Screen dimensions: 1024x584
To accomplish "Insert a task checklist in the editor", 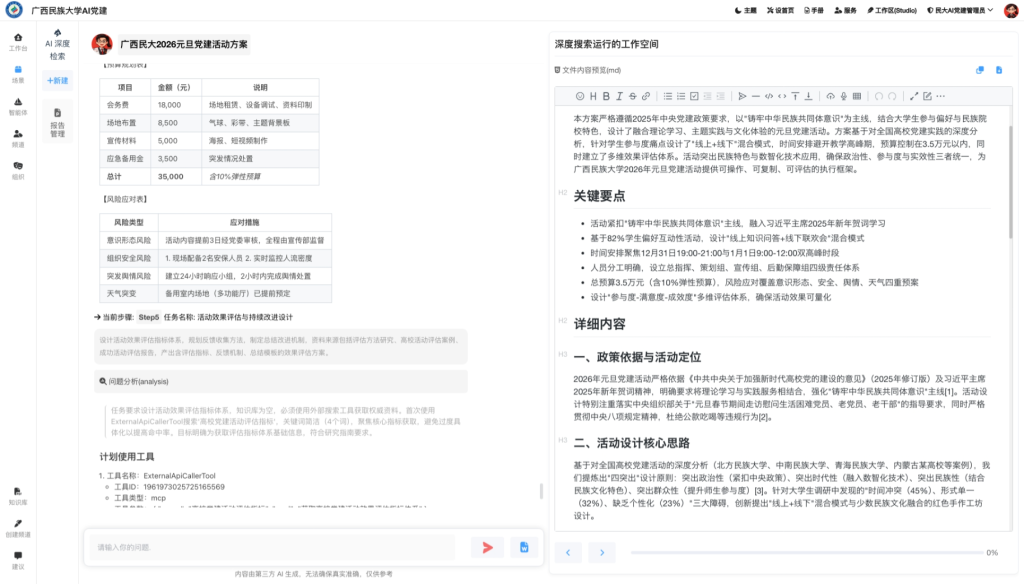I will (693, 96).
